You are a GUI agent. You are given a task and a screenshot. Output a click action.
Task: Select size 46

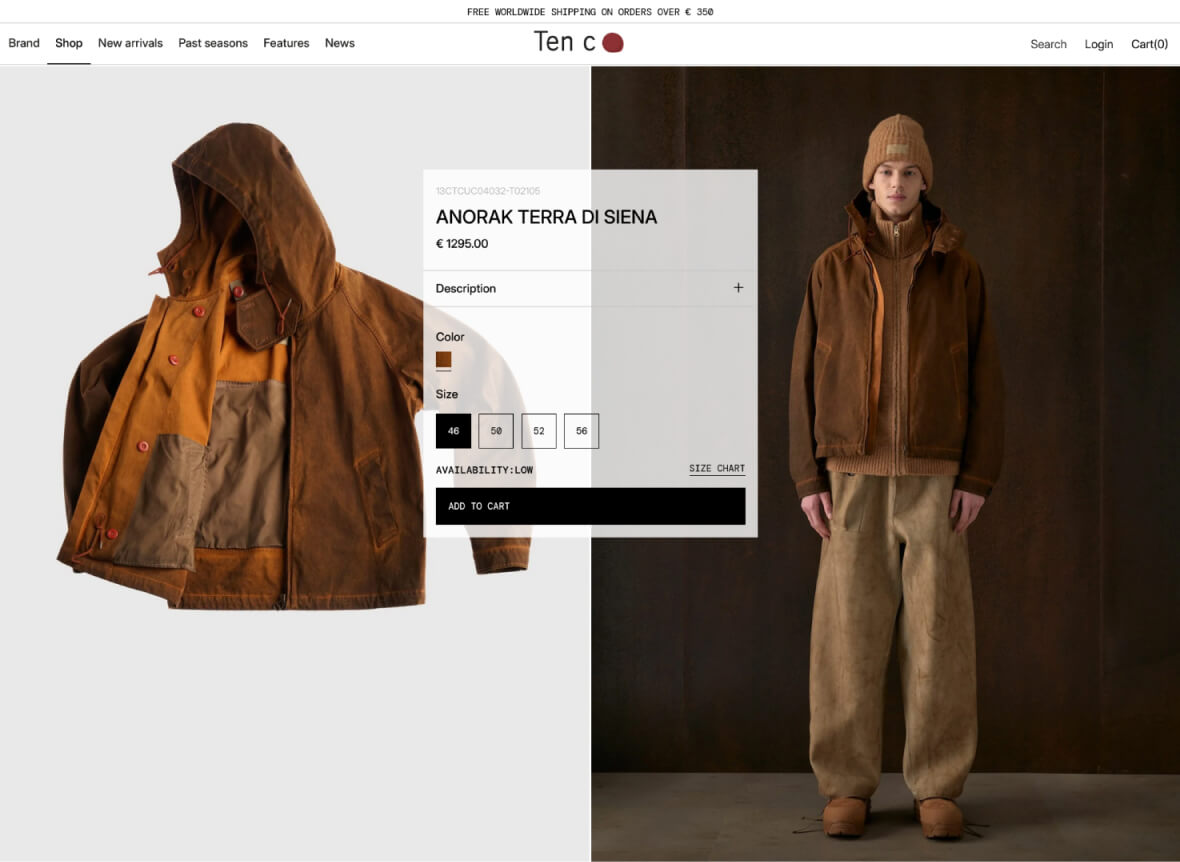(x=453, y=431)
